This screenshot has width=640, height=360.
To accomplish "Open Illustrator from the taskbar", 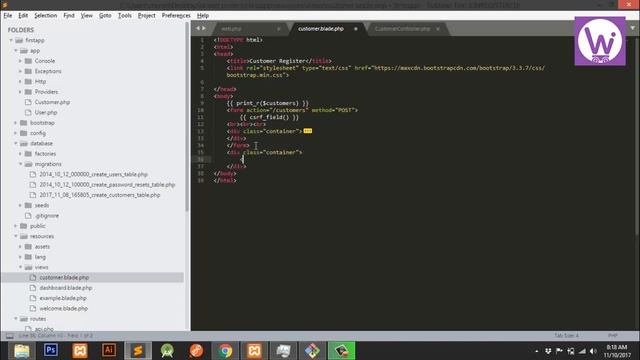I will [x=109, y=351].
